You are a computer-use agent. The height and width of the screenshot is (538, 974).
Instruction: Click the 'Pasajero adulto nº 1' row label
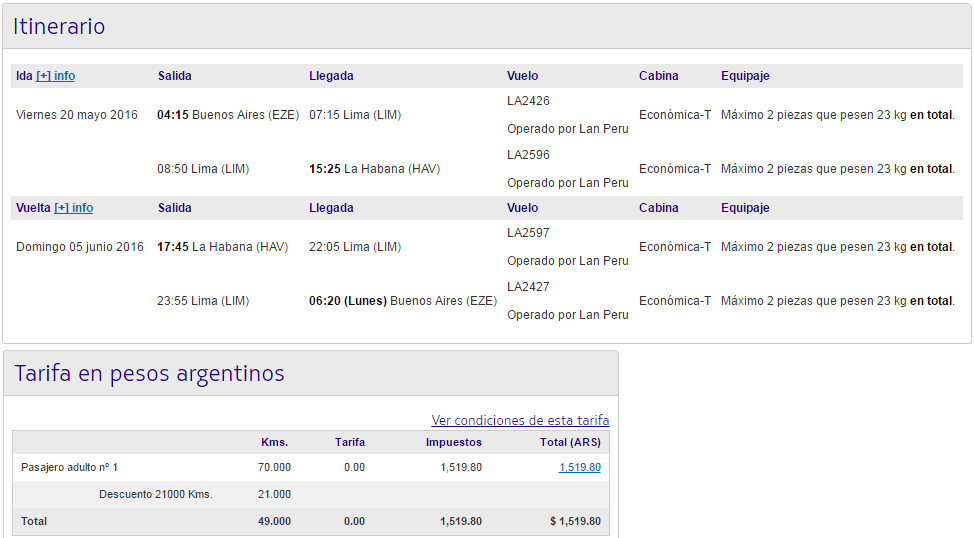tap(70, 467)
